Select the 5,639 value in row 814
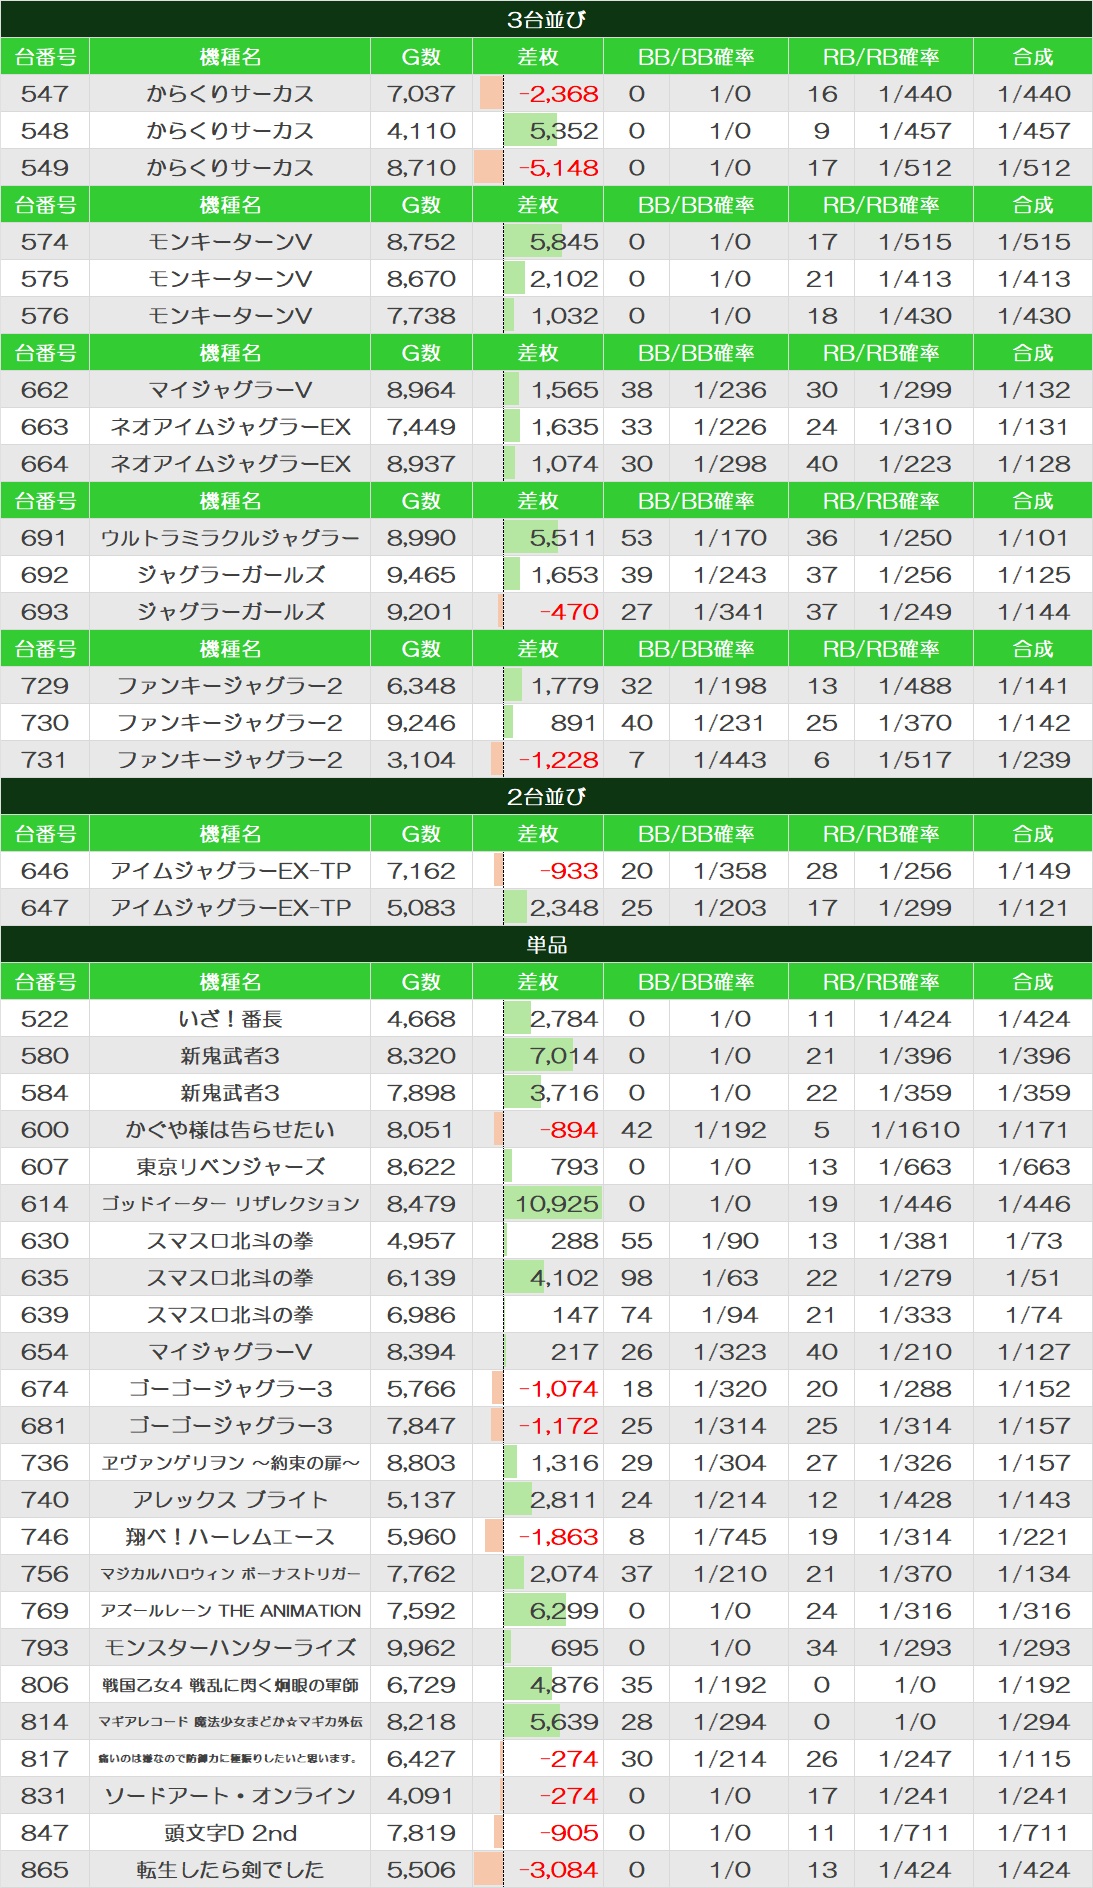Image resolution: width=1093 pixels, height=1888 pixels. (564, 1722)
